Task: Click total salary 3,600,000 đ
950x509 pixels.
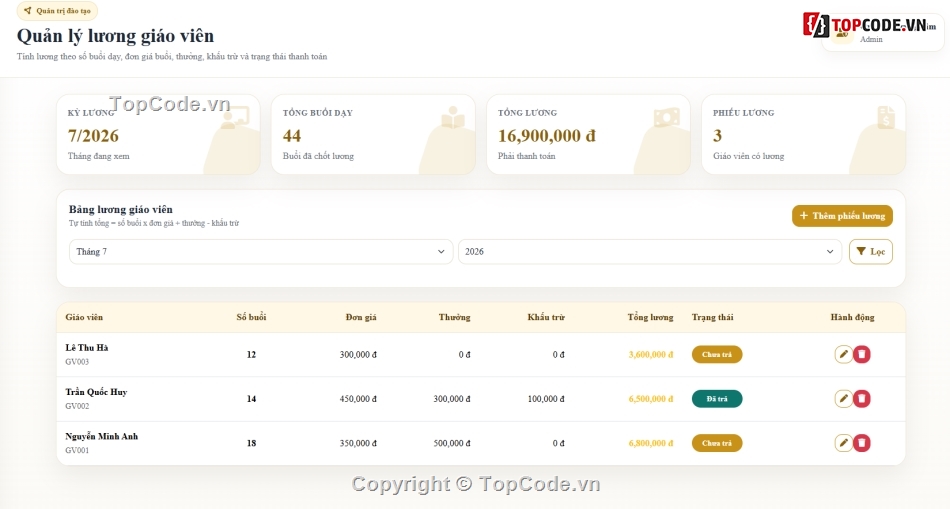Action: pyautogui.click(x=651, y=354)
